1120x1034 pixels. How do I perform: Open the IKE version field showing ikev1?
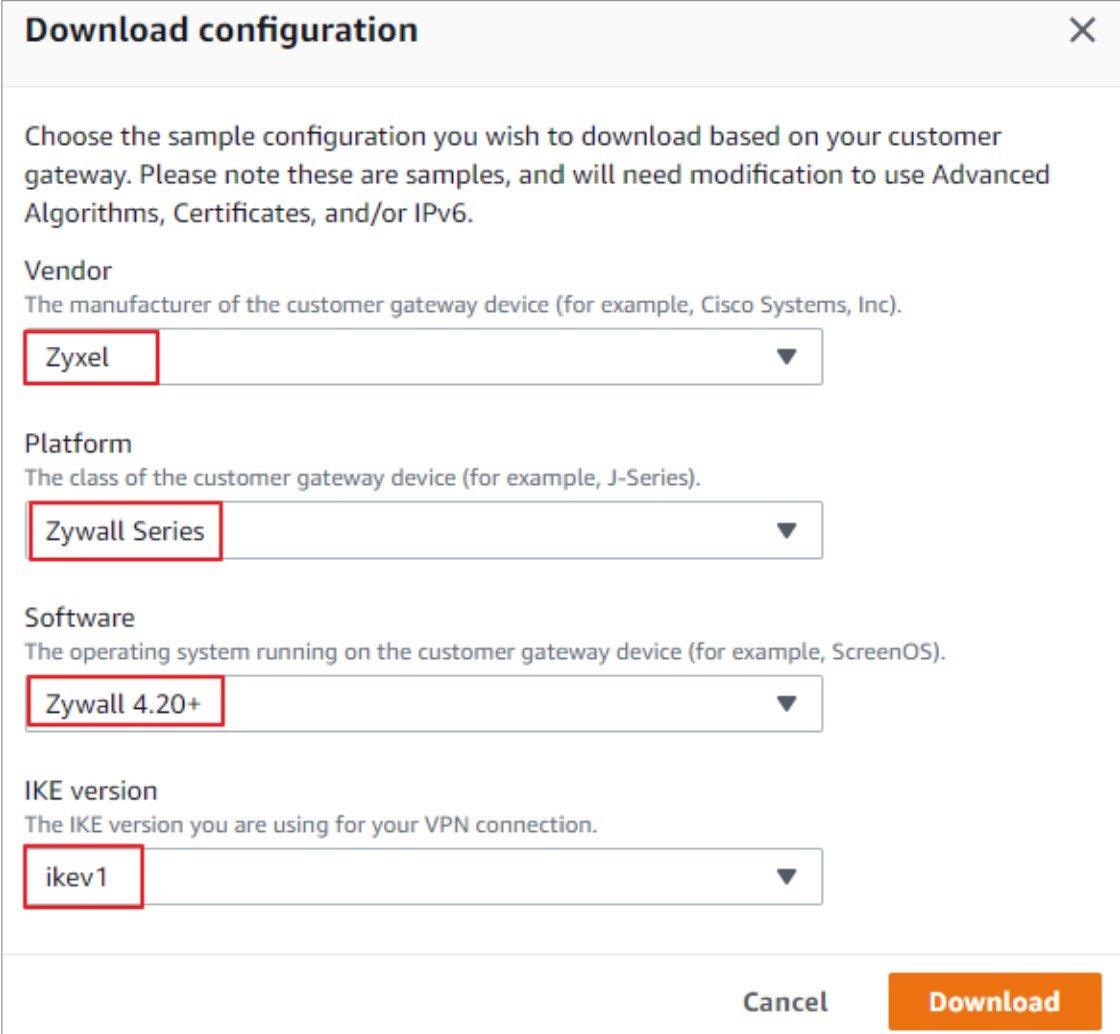point(424,877)
